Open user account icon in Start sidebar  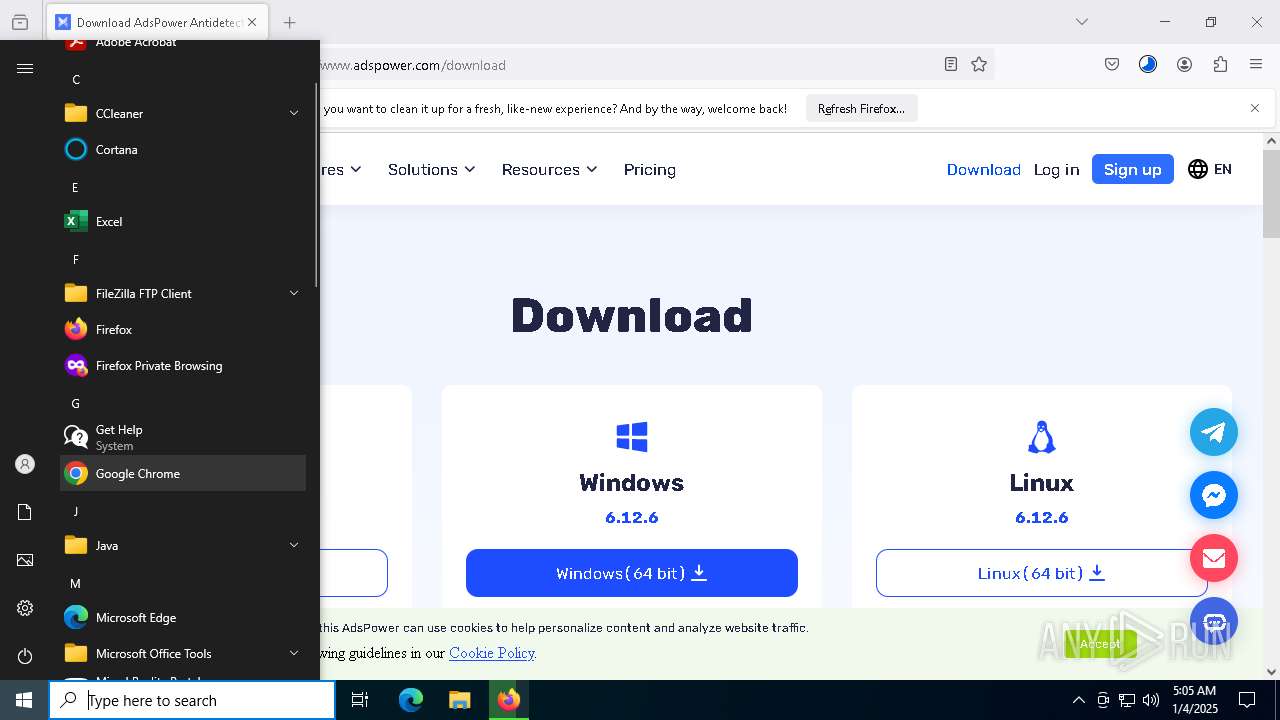[25, 464]
